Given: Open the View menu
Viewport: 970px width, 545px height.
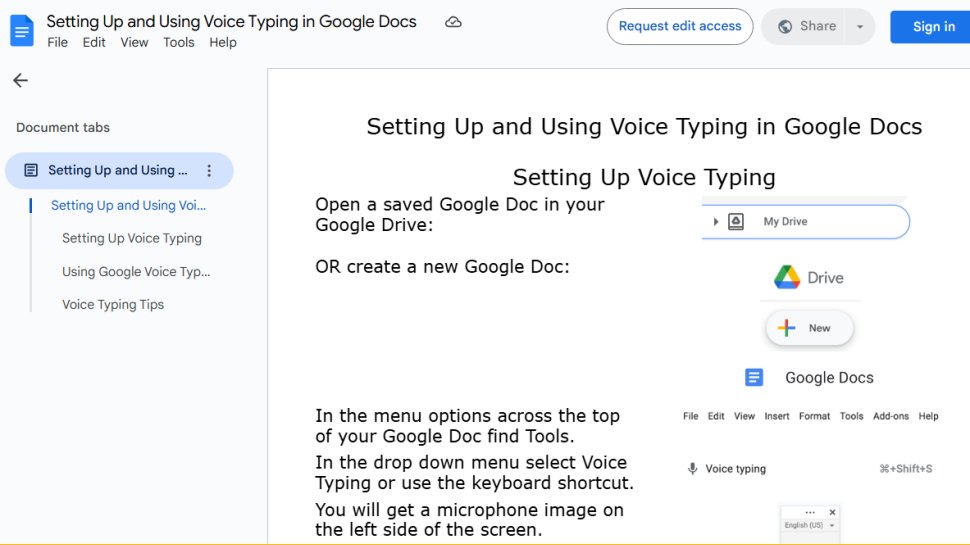Looking at the screenshot, I should pos(134,43).
